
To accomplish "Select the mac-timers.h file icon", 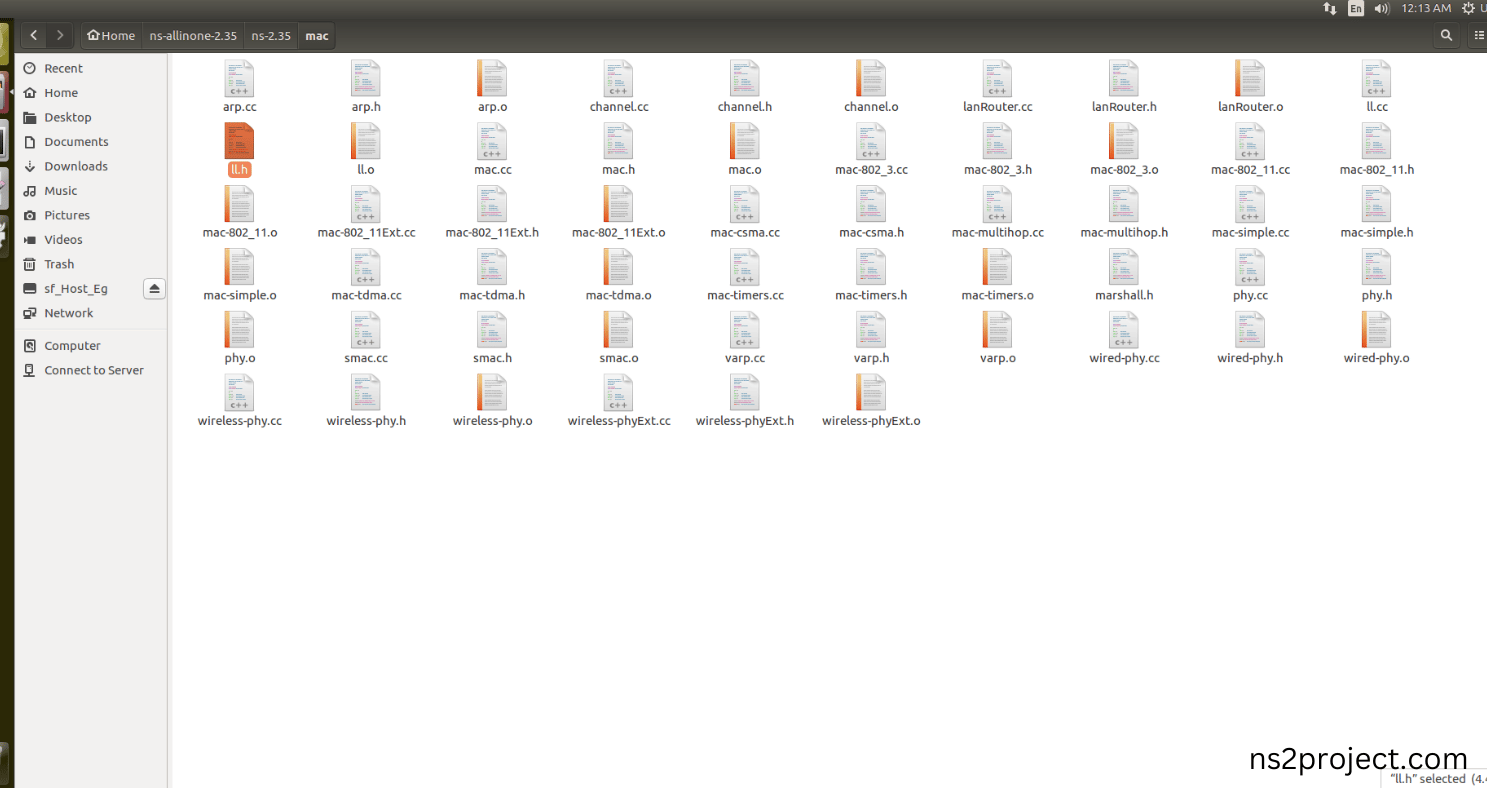I will click(x=871, y=268).
